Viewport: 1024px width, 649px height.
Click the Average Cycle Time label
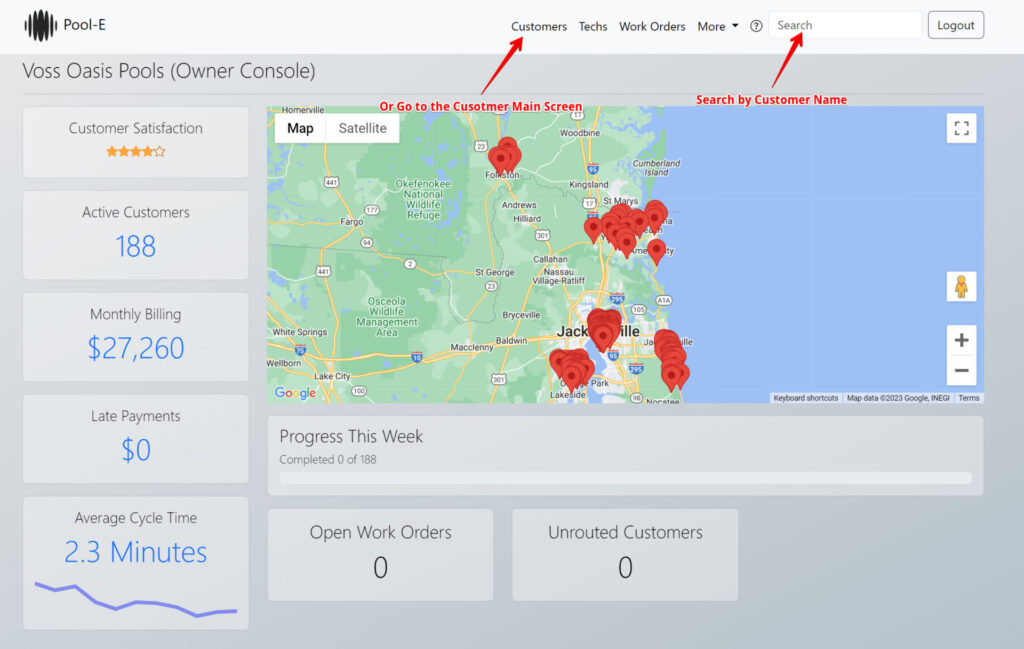[x=136, y=518]
